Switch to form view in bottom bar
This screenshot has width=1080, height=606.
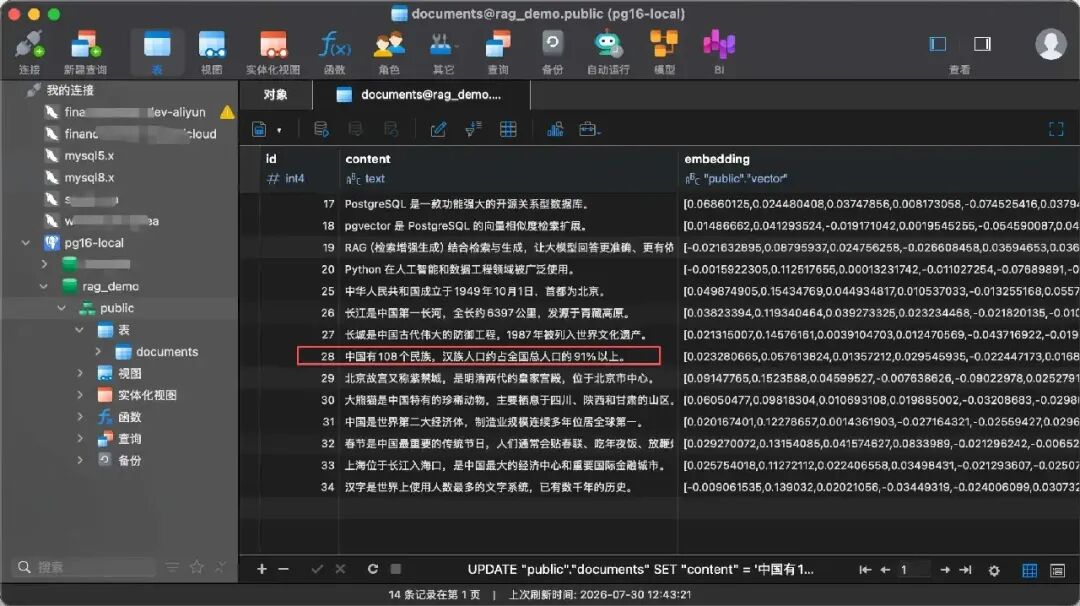pos(1057,570)
